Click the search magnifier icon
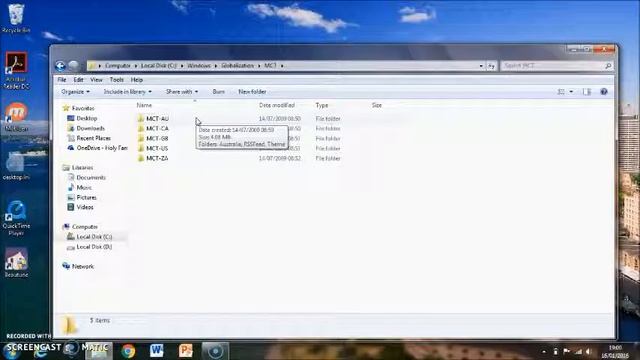The width and height of the screenshot is (640, 360). [608, 66]
